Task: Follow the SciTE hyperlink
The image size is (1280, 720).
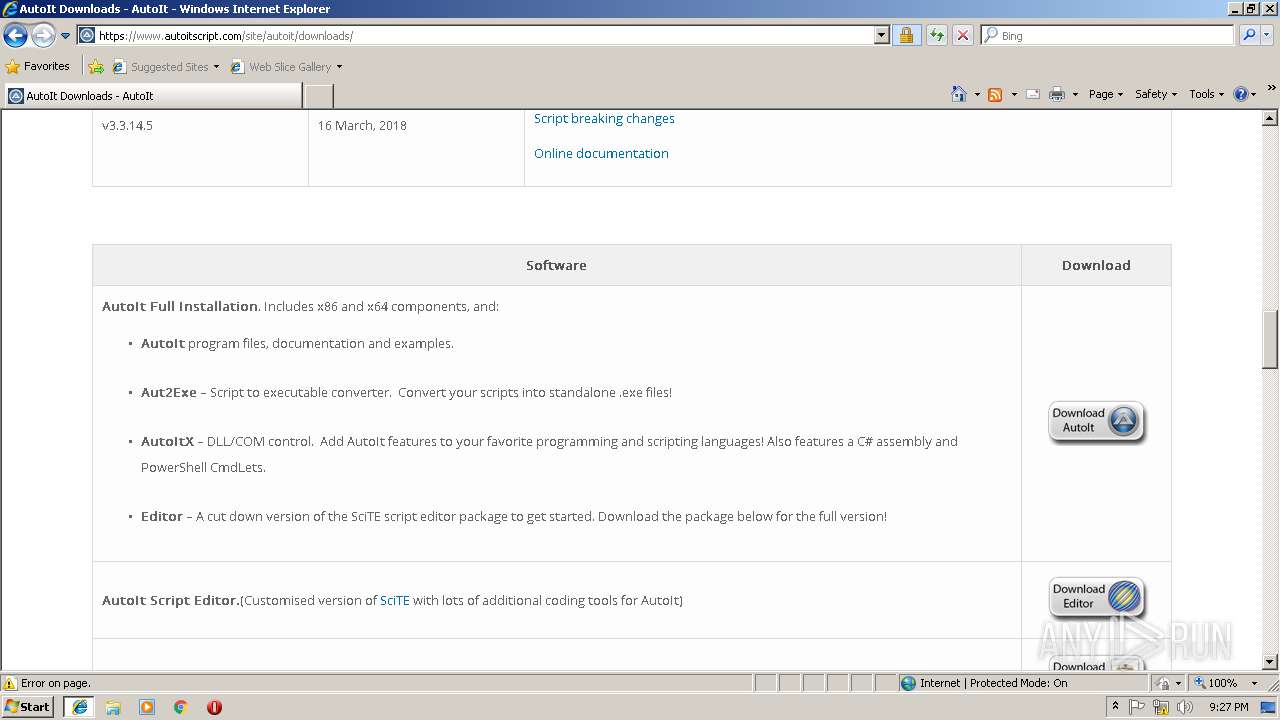Action: point(395,600)
